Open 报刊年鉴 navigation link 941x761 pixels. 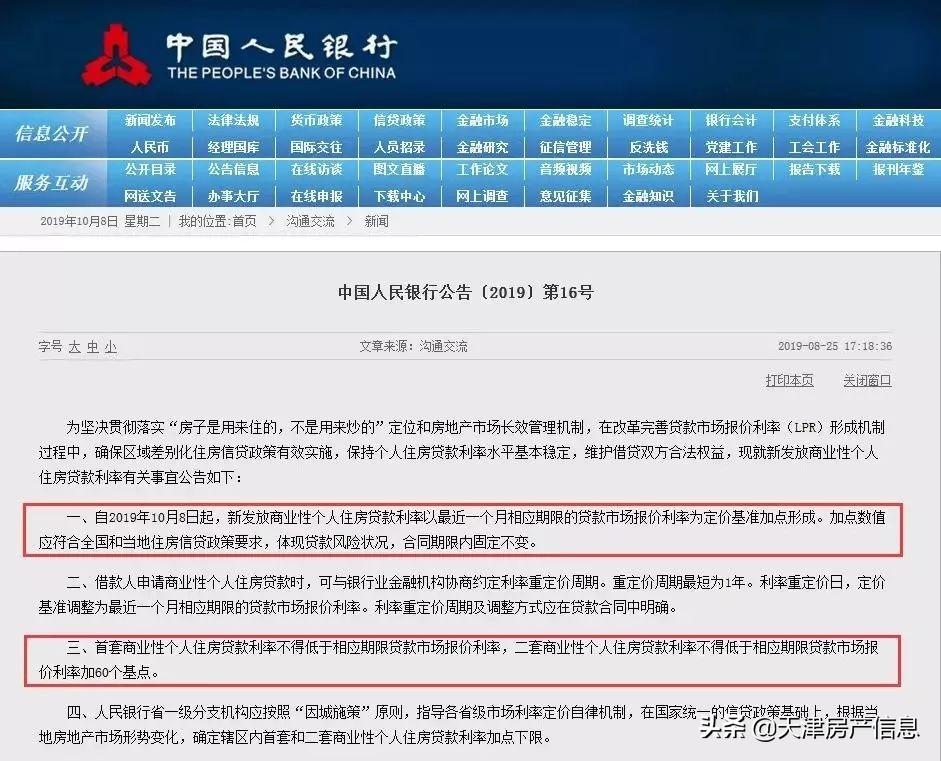tap(898, 170)
